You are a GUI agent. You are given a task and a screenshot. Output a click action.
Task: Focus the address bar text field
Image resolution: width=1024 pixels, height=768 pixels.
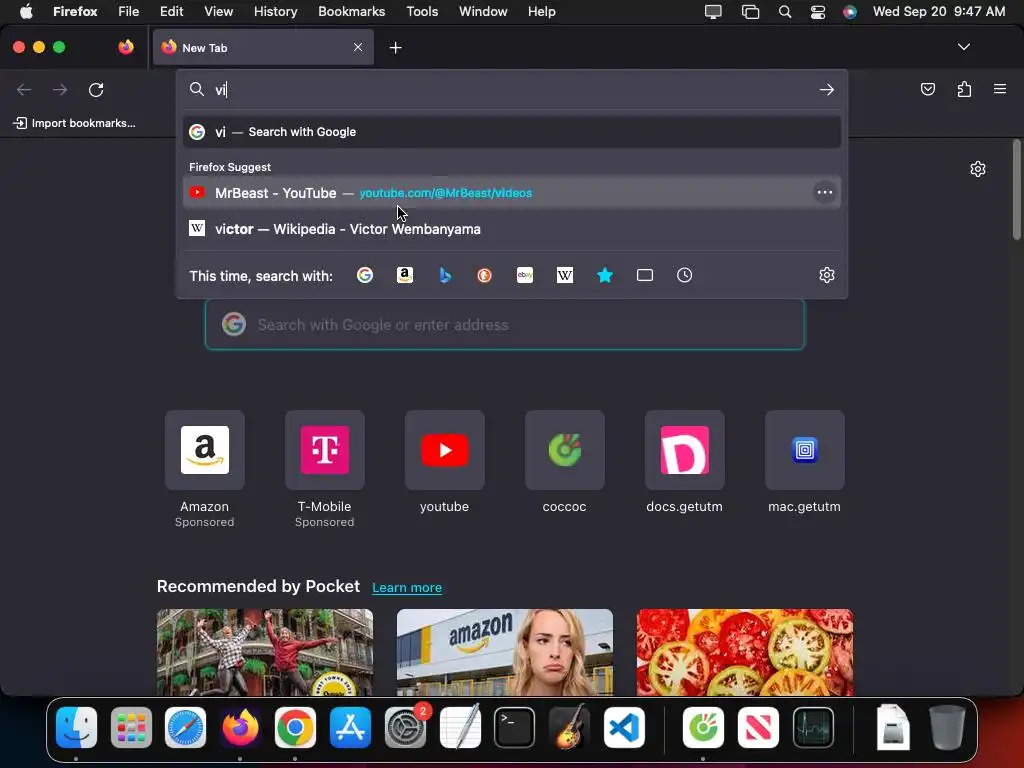click(x=512, y=89)
